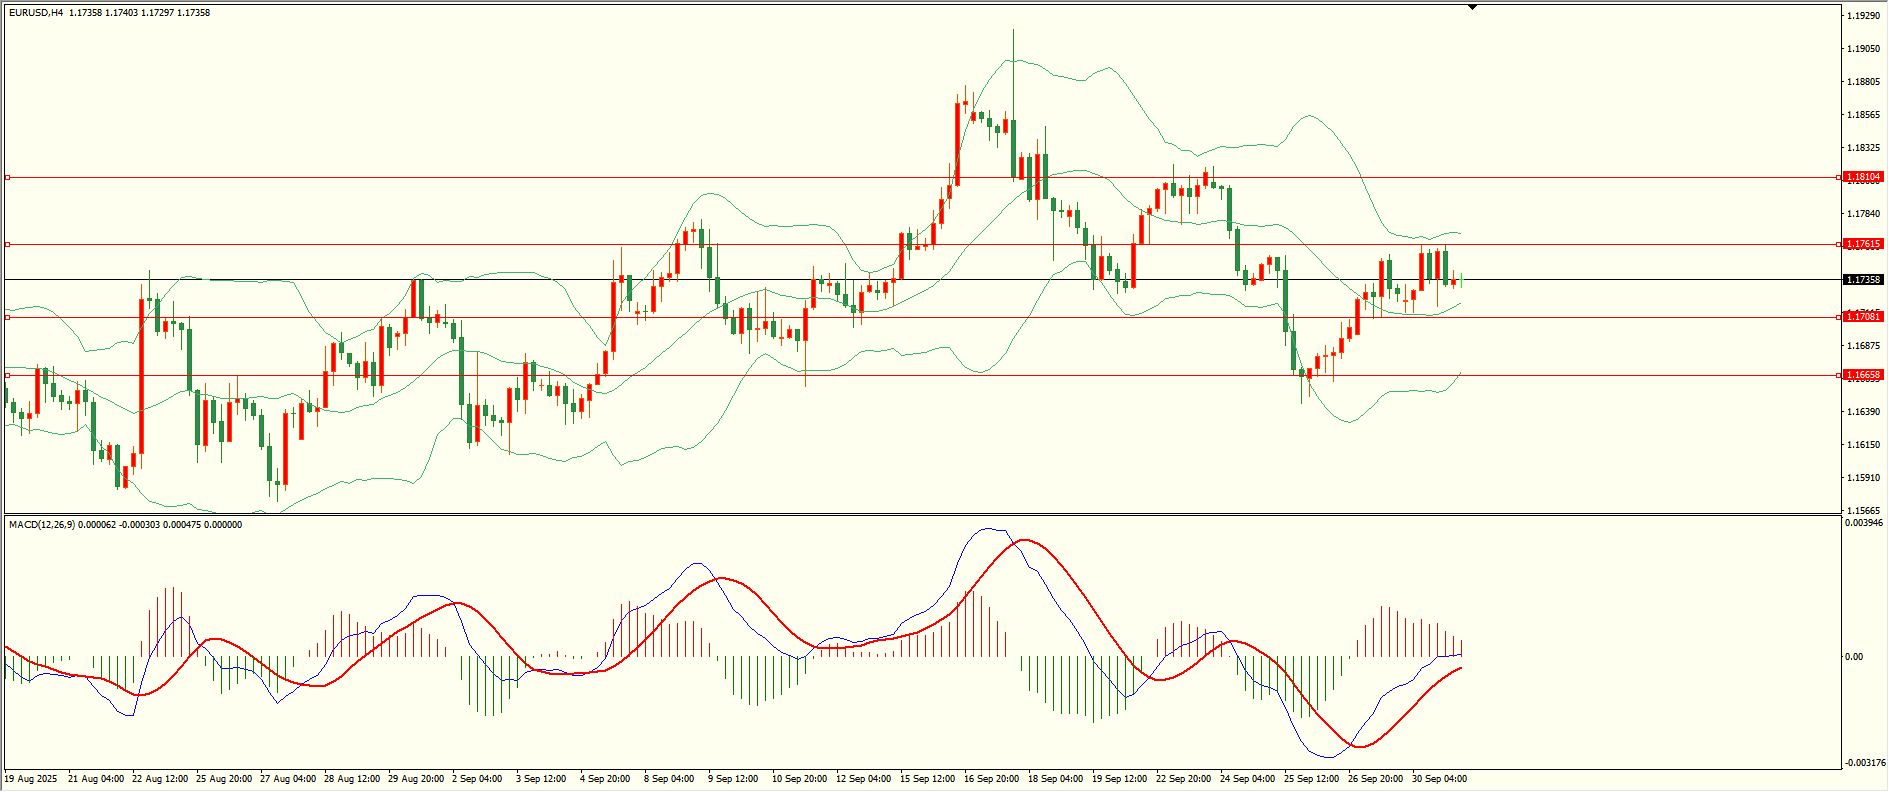Click the MACD(12,26,9) indicator label
The height and width of the screenshot is (792, 1889).
click(x=41, y=525)
